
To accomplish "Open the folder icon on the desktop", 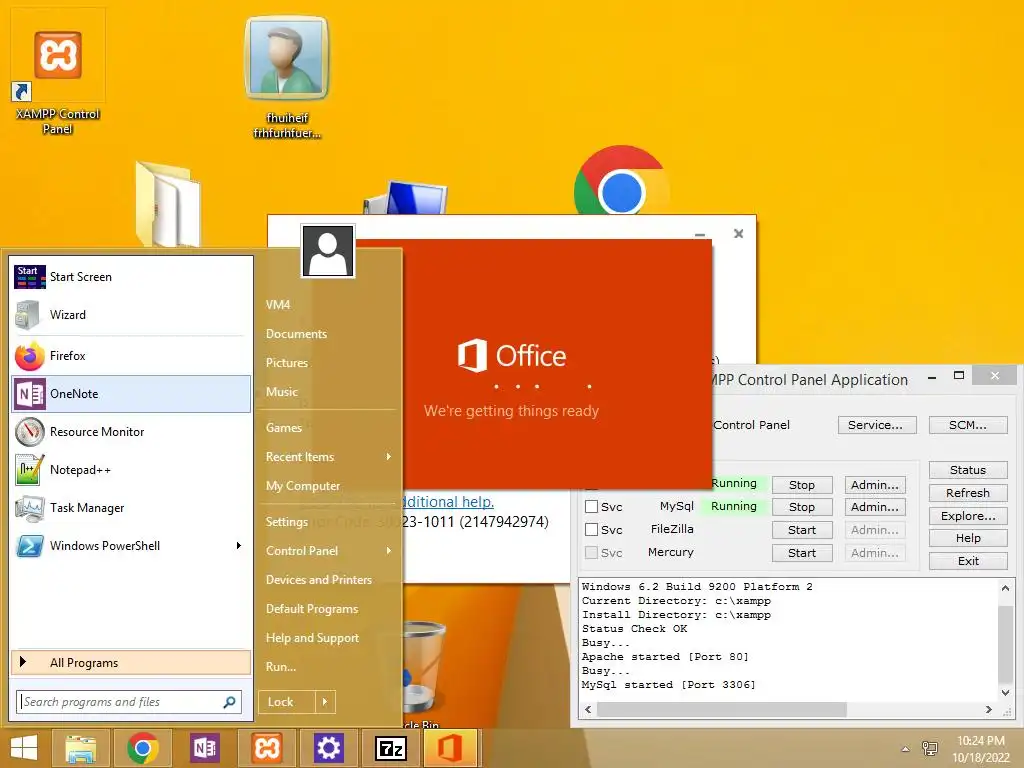I will (168, 204).
